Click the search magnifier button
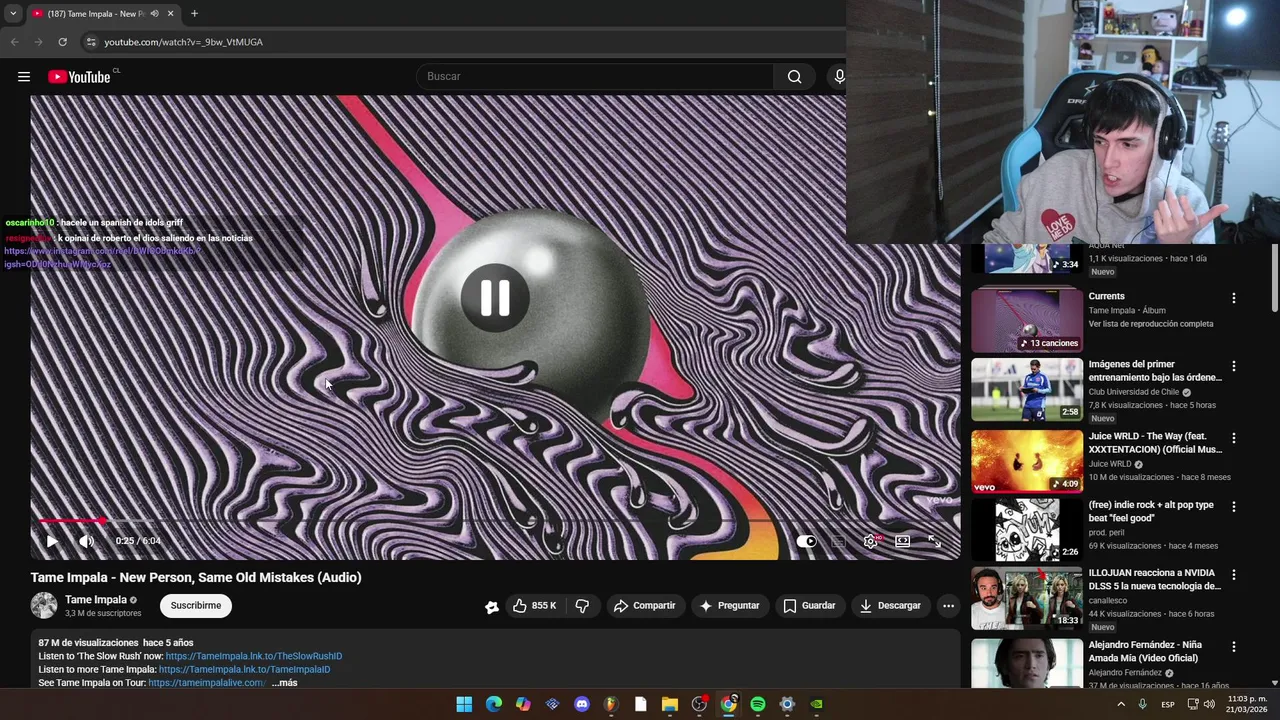1280x720 pixels. click(794, 77)
